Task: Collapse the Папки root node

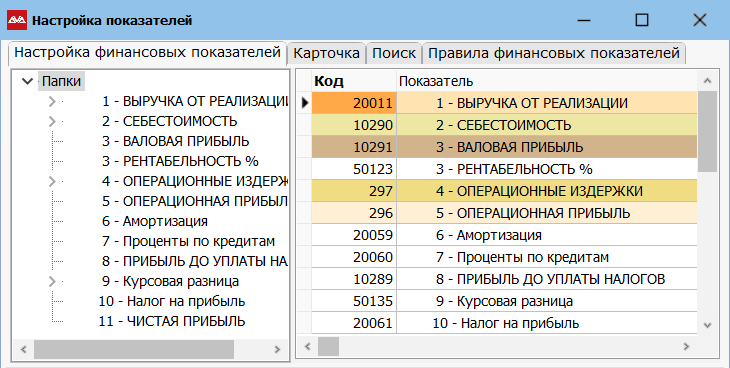Action: tap(27, 82)
